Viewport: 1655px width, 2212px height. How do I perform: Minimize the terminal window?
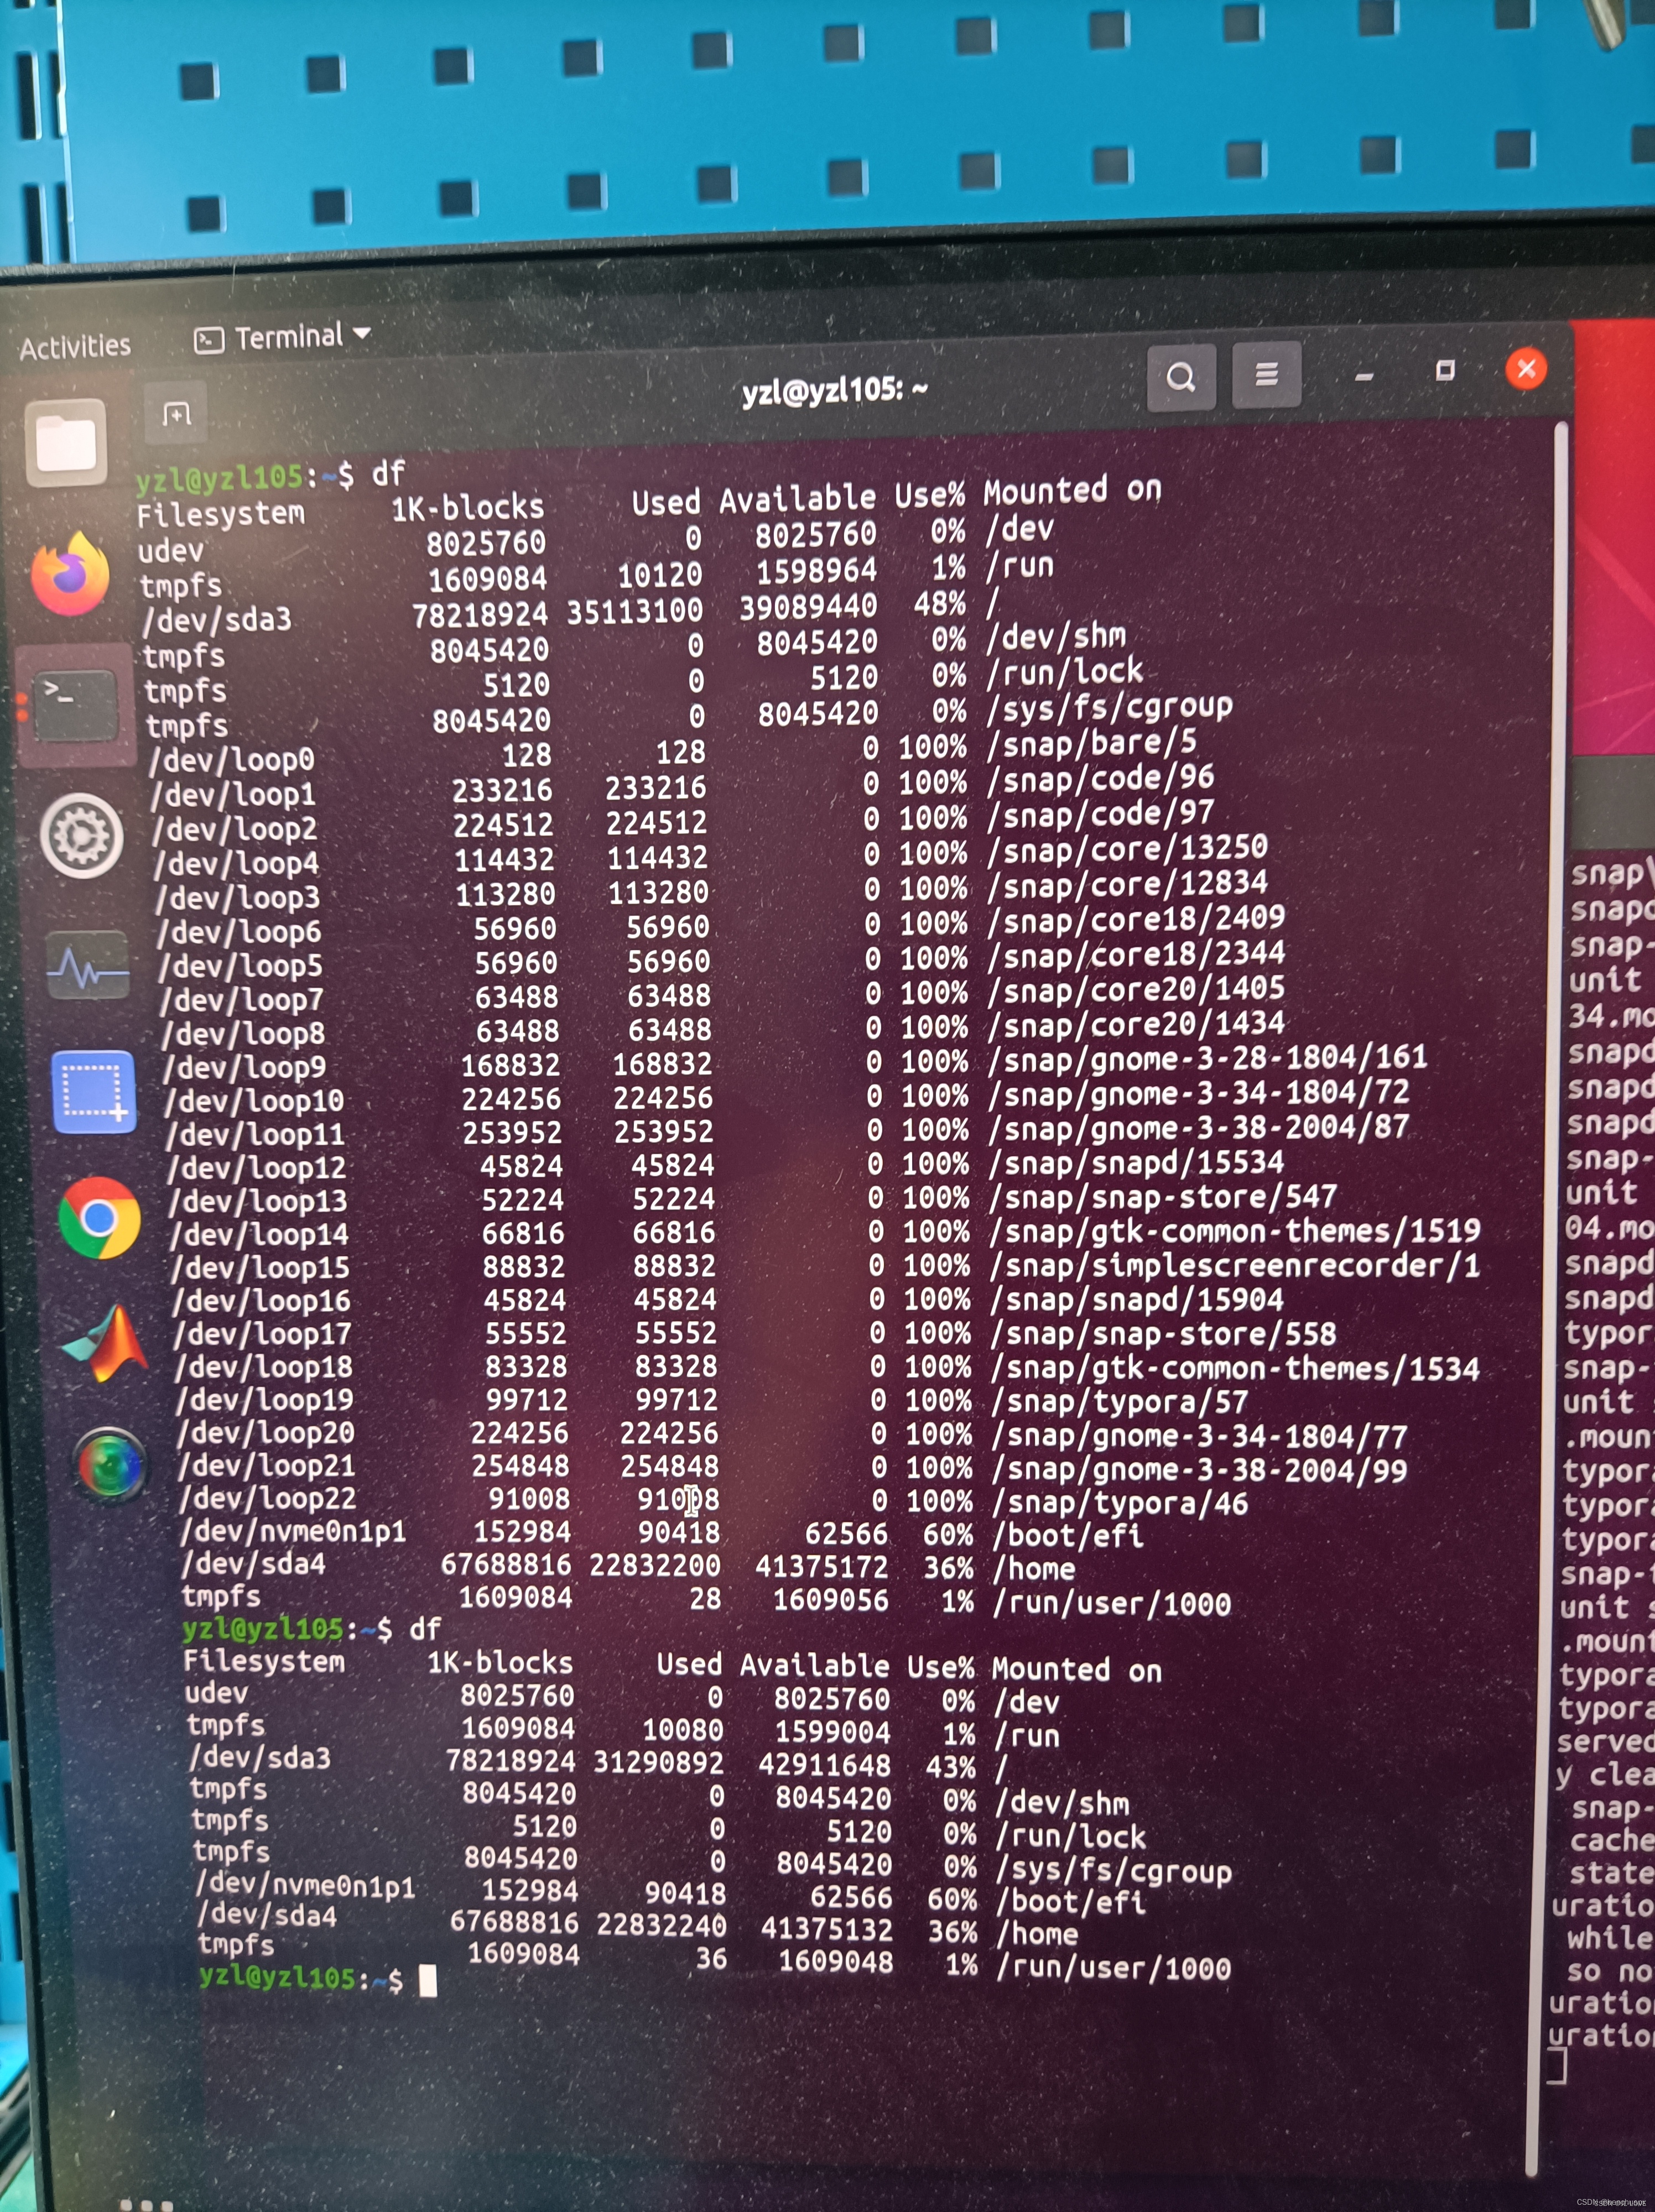[1364, 377]
